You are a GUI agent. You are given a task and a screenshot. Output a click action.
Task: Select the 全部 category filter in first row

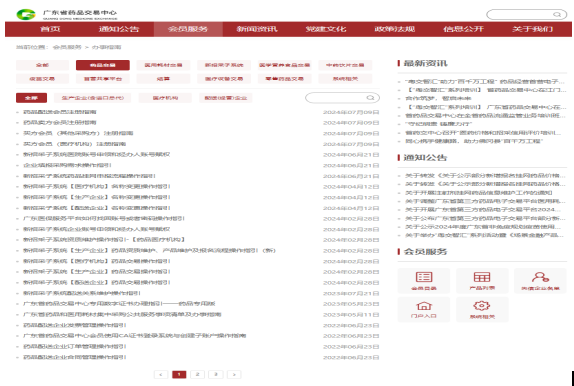tap(42, 65)
